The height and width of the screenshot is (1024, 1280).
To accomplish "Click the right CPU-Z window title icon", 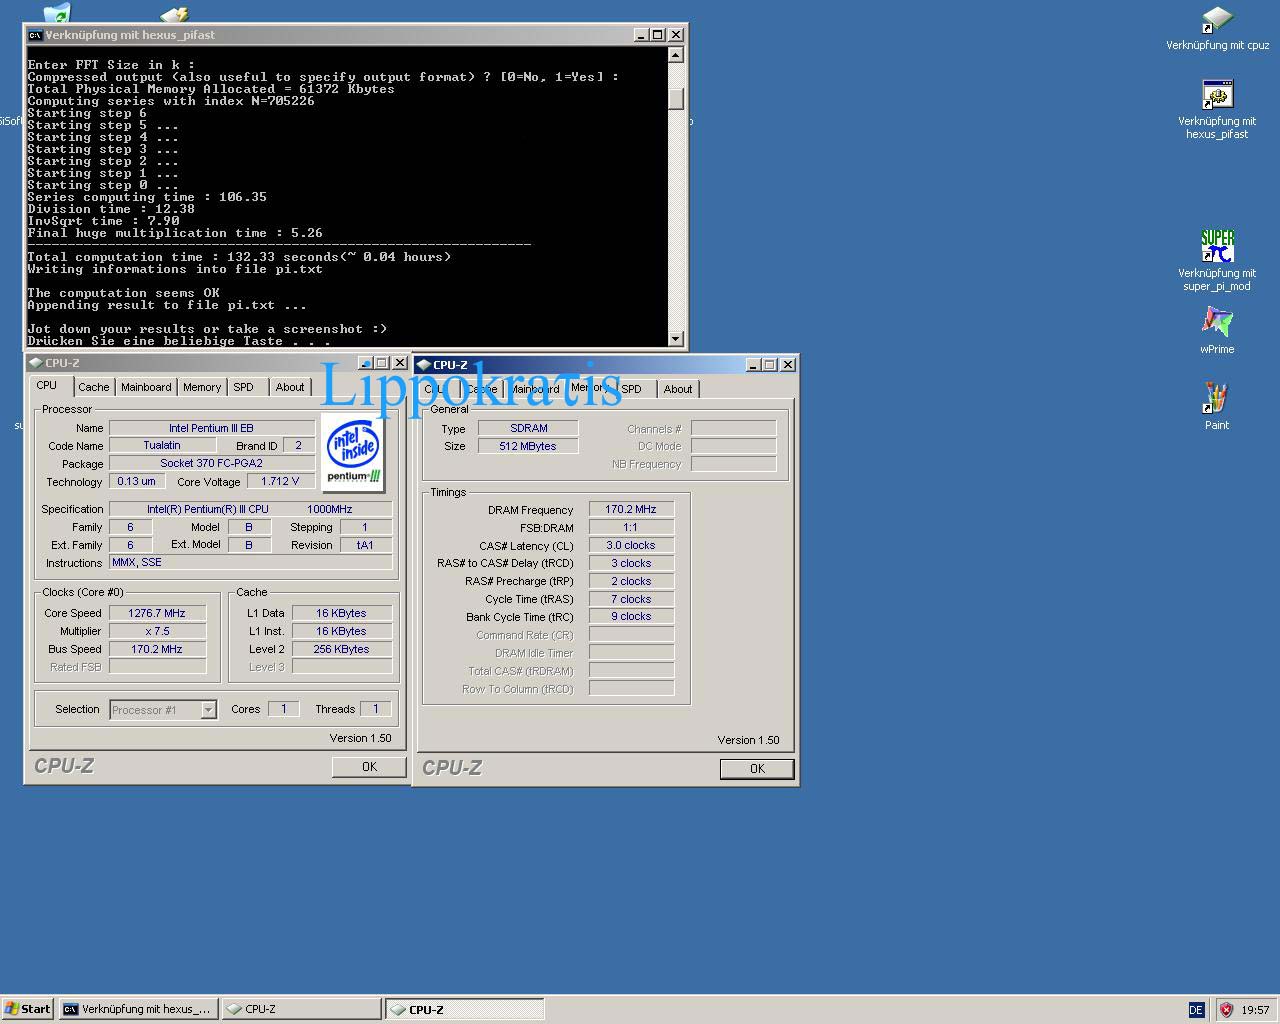I will pyautogui.click(x=424, y=365).
